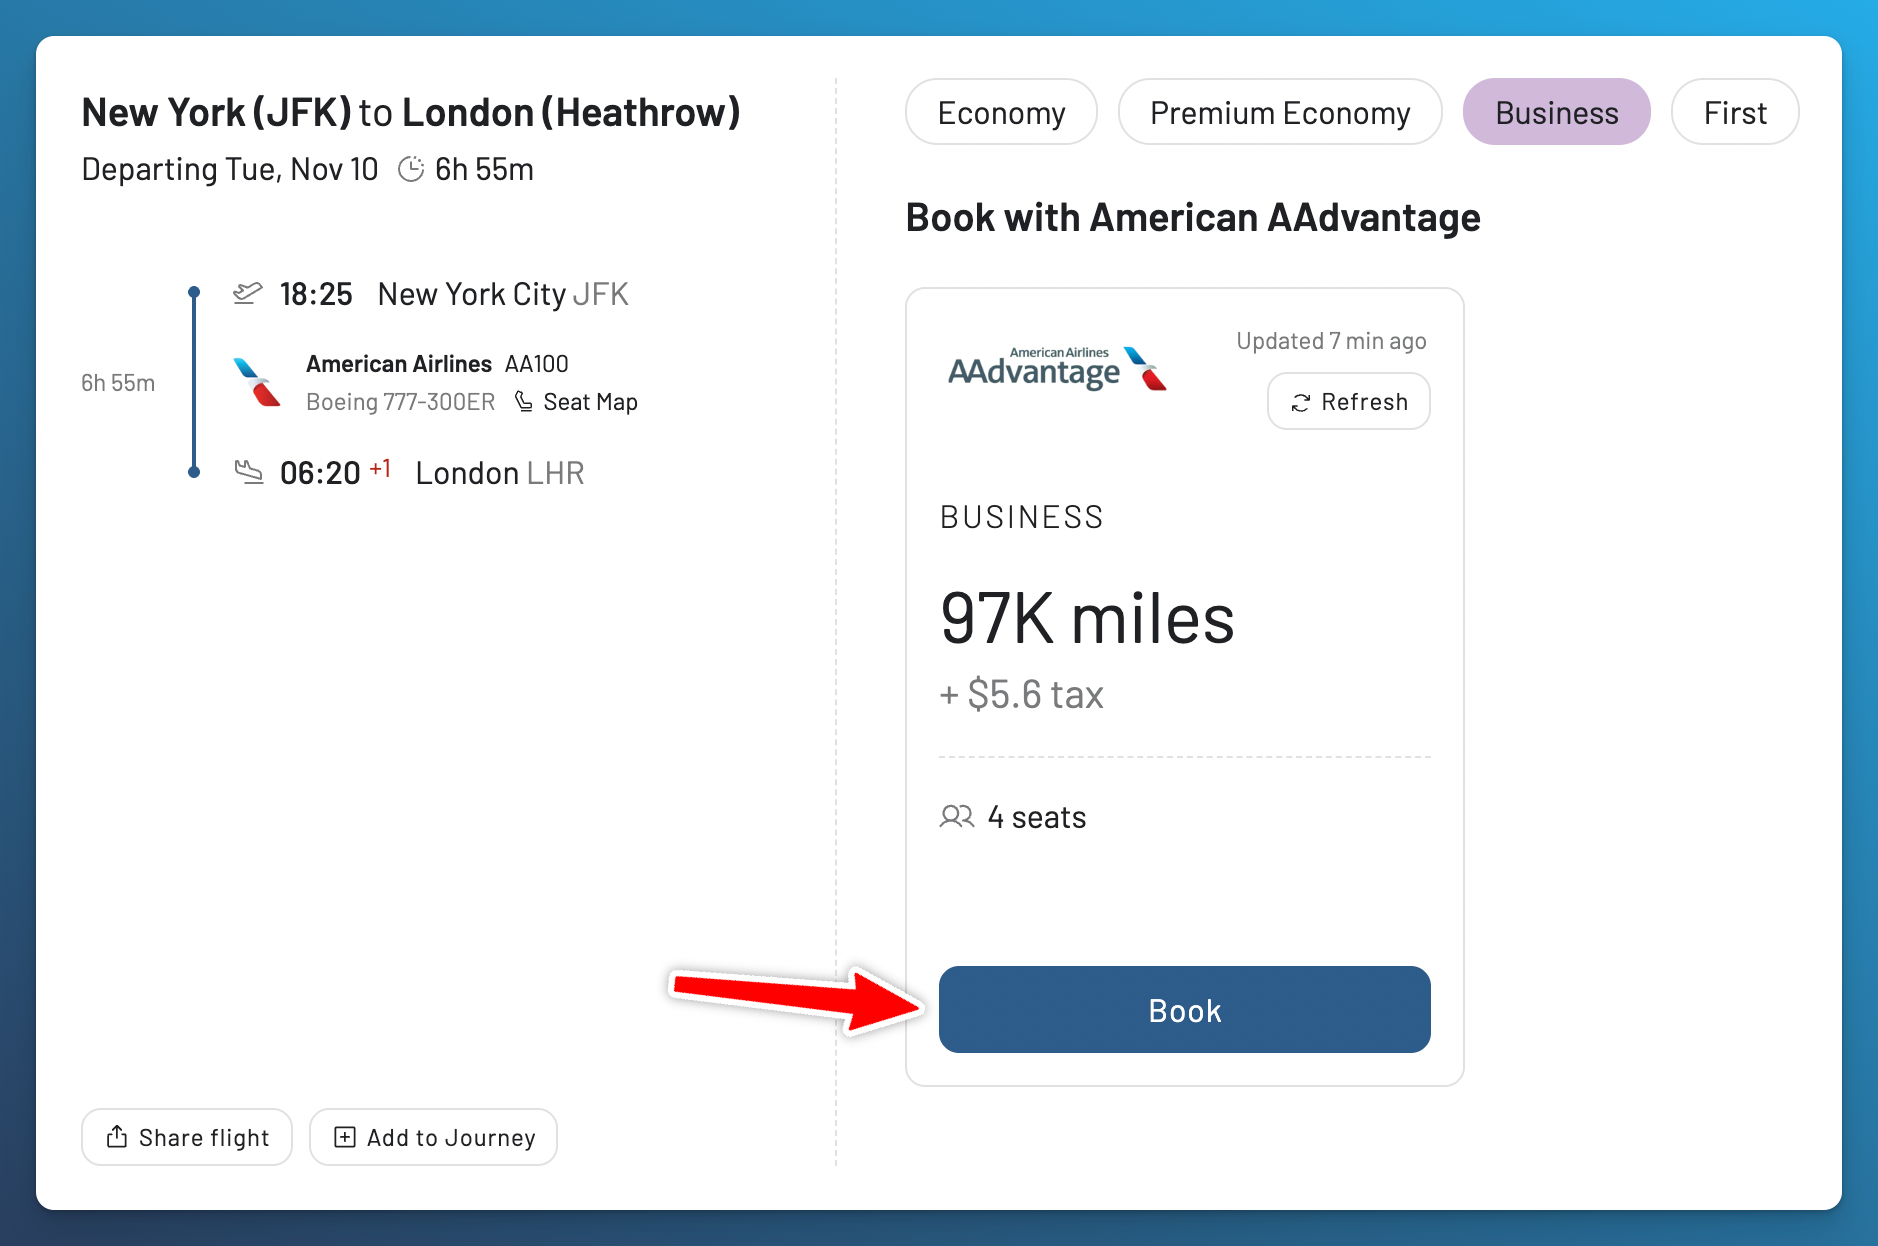Viewport: 1878px width, 1246px height.
Task: Click the plus-box icon in Add to Journey
Action: click(344, 1137)
